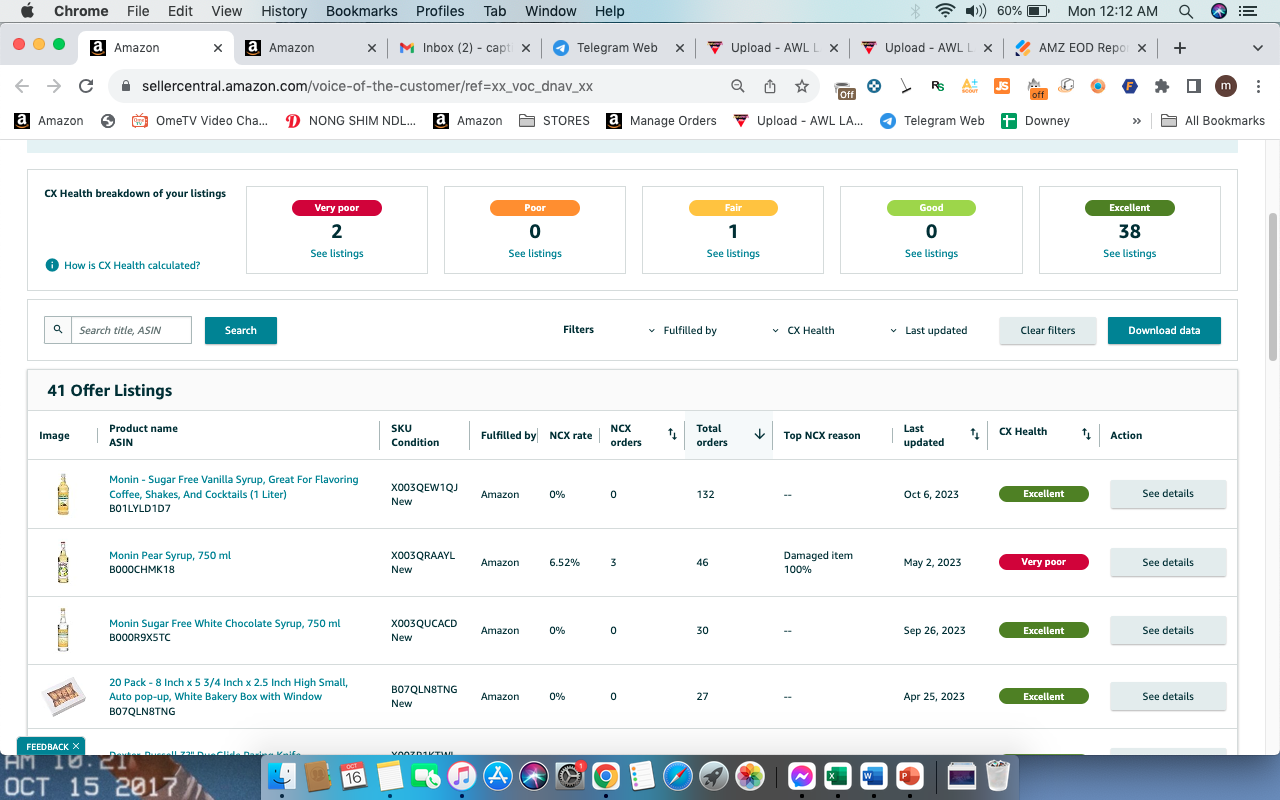
Task: Launch FaceTime from the Dock
Action: [x=426, y=775]
